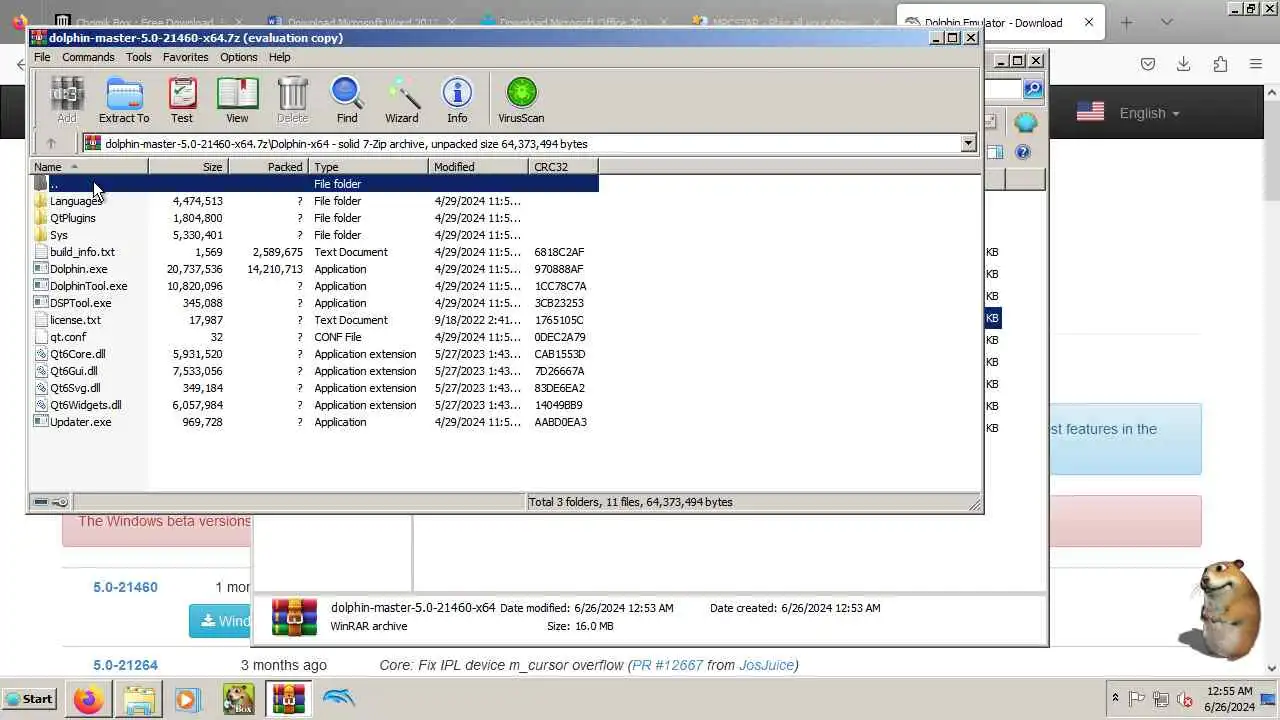Open the Options menu
Screen dimensions: 1280x720
coord(239,57)
